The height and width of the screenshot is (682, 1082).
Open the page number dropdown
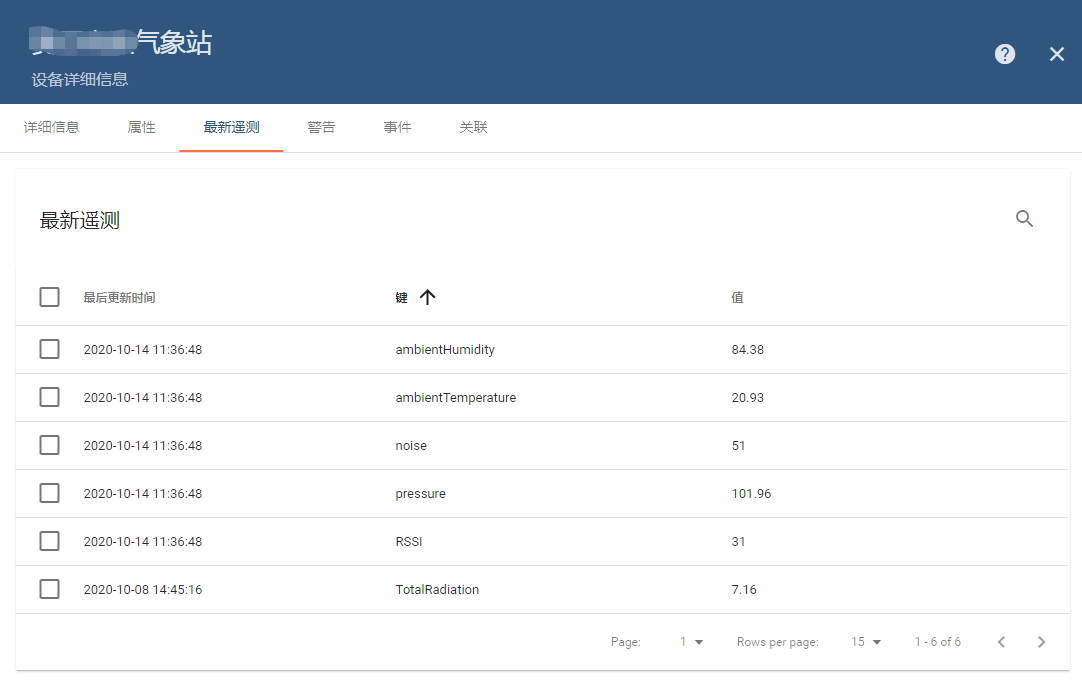(x=691, y=642)
